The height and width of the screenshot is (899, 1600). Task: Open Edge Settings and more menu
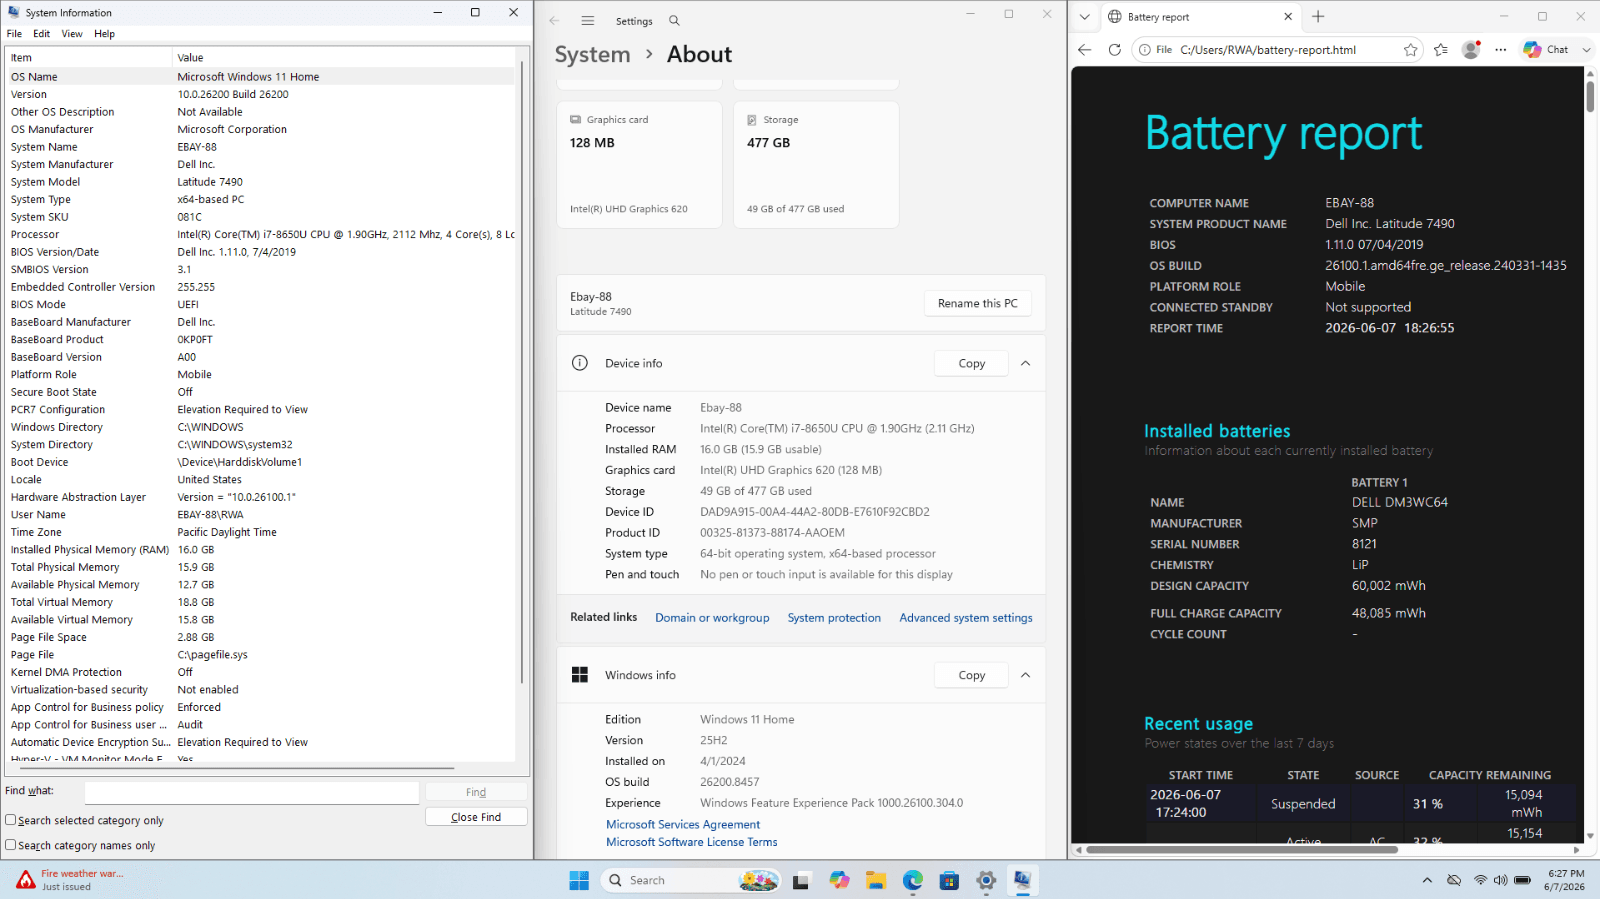coord(1501,49)
